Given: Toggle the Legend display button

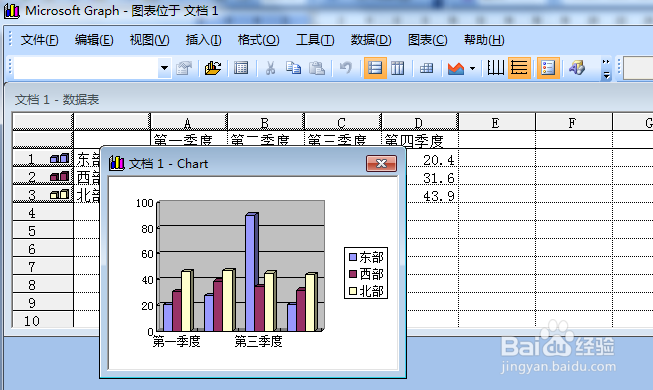Looking at the screenshot, I should (548, 68).
